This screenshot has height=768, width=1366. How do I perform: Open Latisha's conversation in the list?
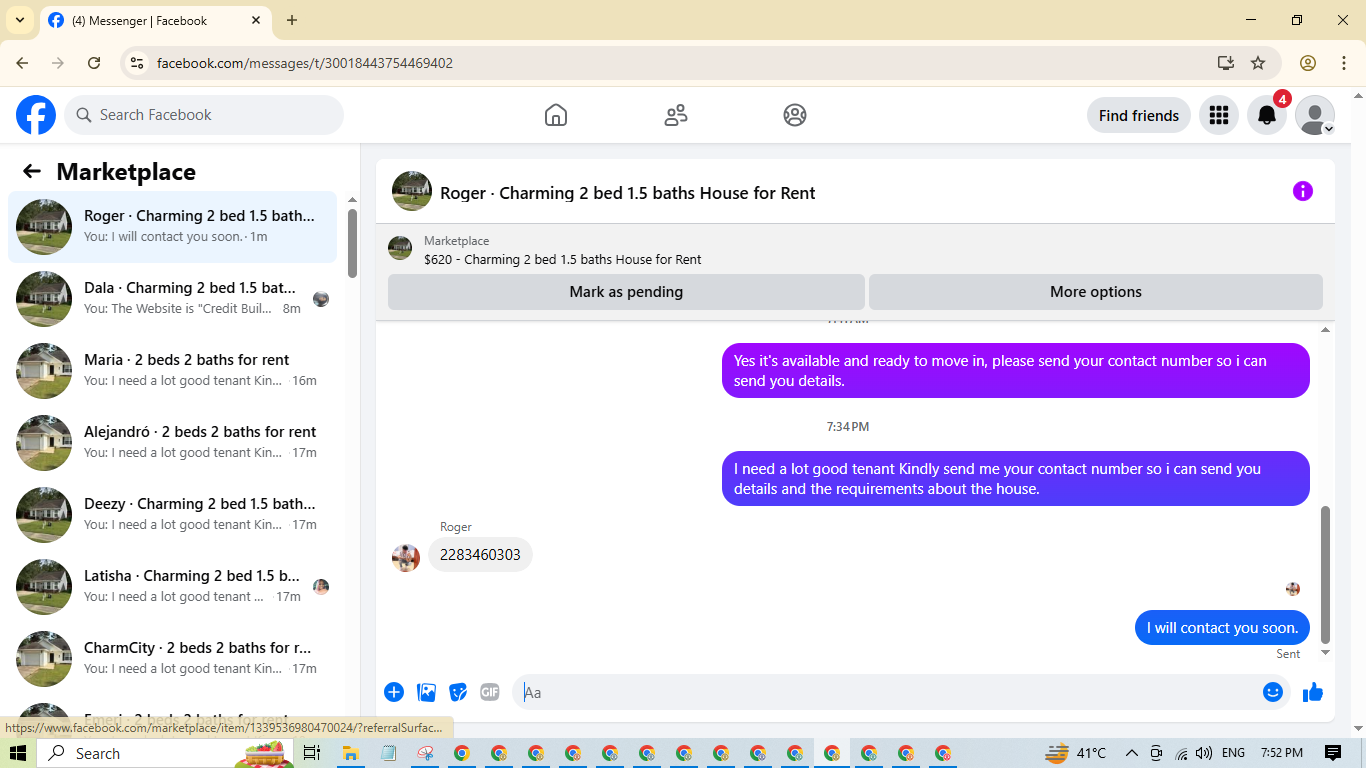pos(172,587)
